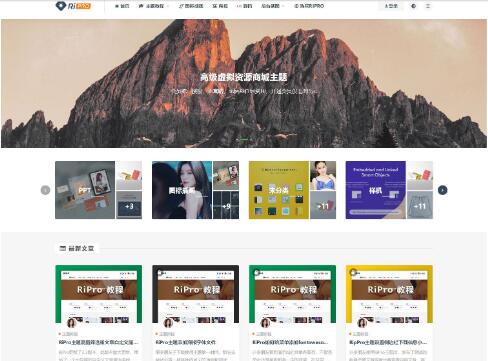Image resolution: width=488 pixels, height=361 pixels.
Task: Select the green active hero slide indicator
Action: (x=244, y=139)
